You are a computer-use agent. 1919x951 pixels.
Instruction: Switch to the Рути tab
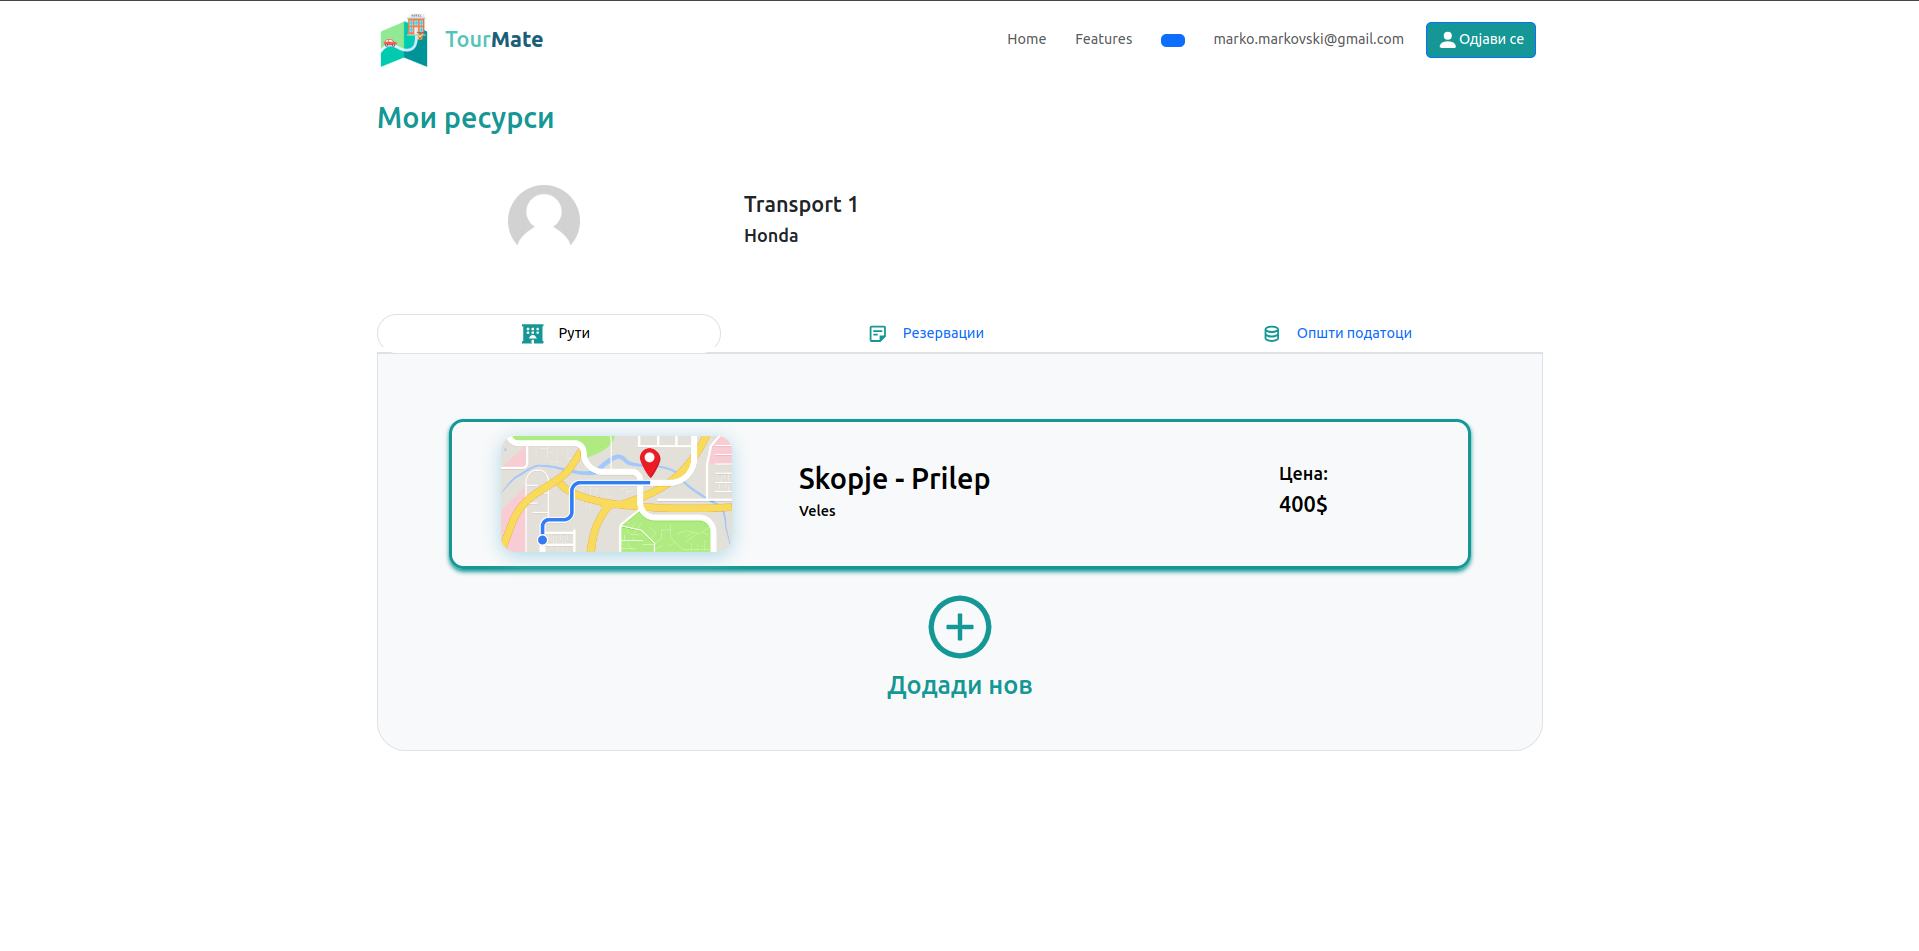point(573,333)
